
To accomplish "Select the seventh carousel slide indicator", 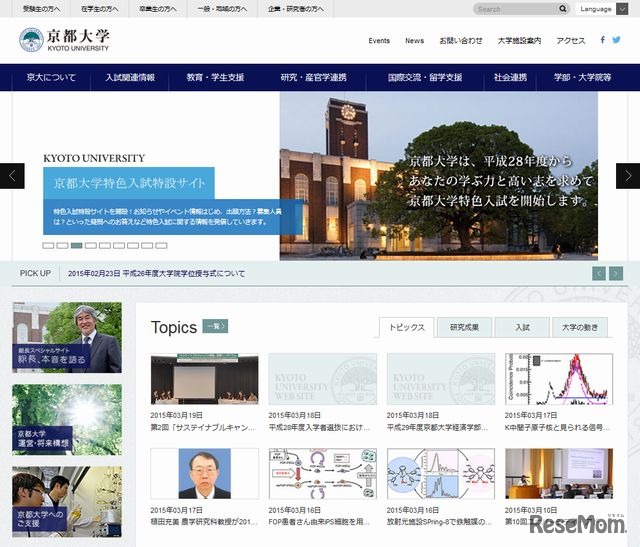I will [x=133, y=246].
